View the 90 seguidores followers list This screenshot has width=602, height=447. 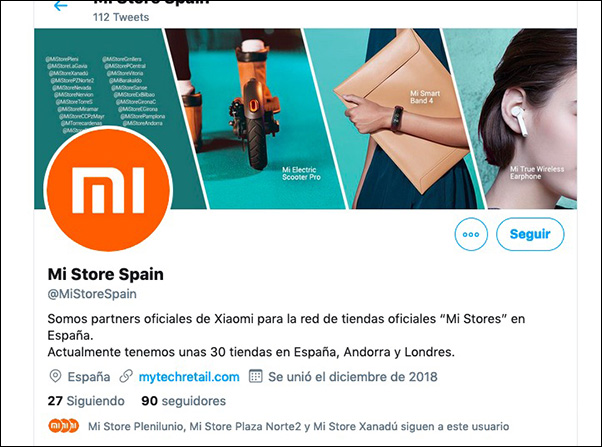point(184,401)
